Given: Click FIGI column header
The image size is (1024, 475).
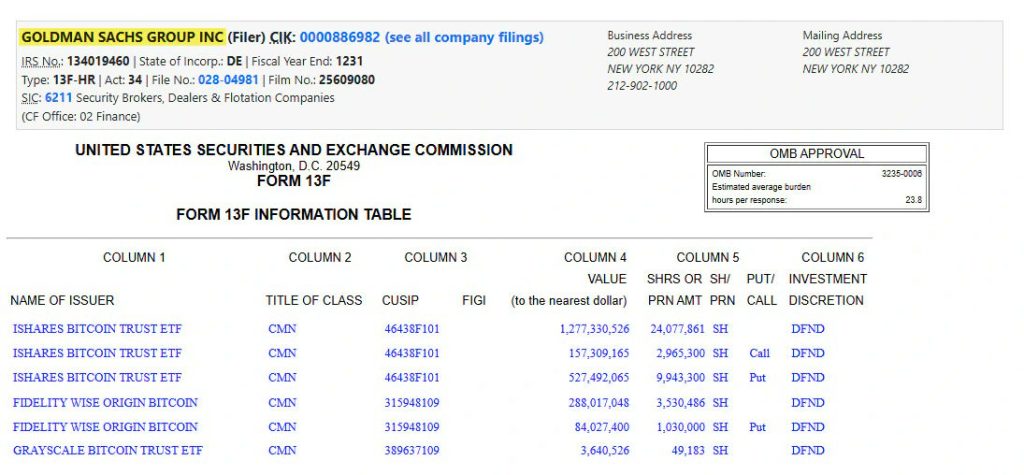Looking at the screenshot, I should 473,301.
